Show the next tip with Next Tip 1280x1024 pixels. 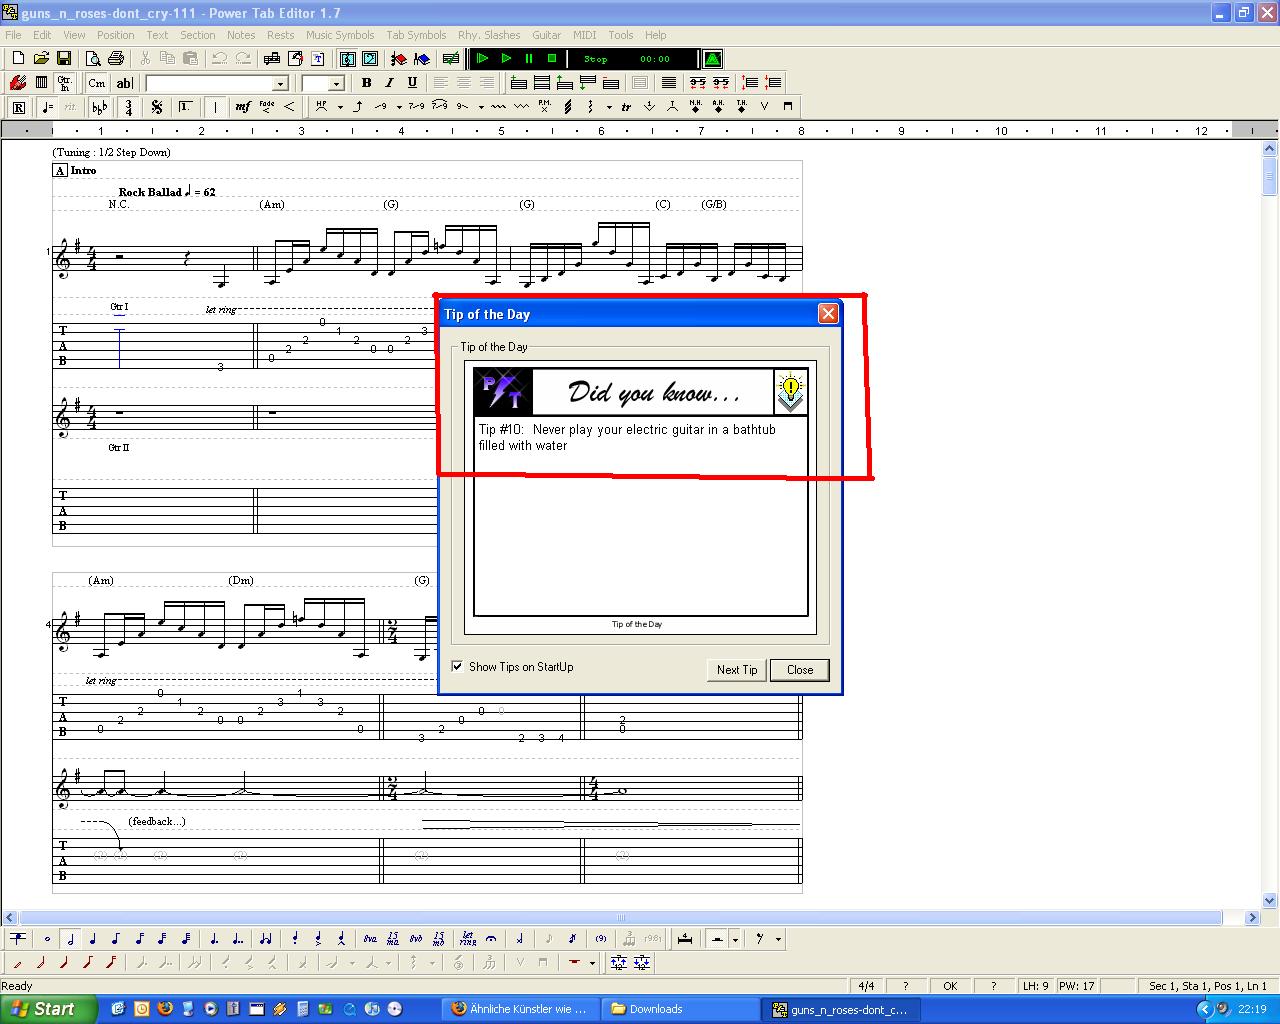pos(737,670)
